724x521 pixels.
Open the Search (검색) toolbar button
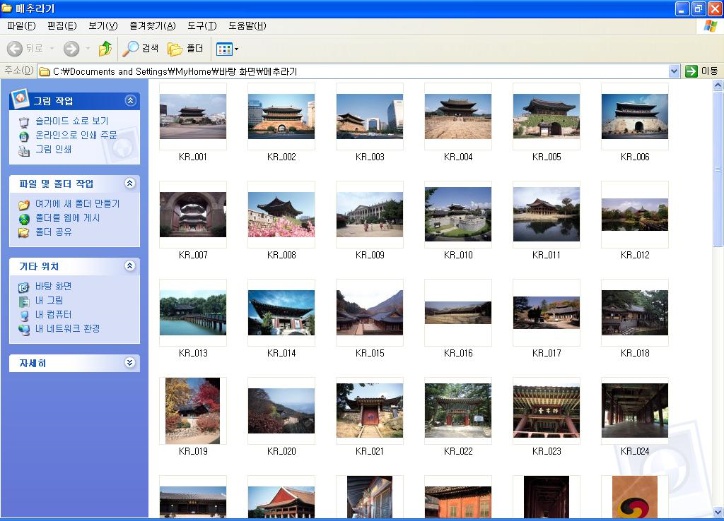141,48
